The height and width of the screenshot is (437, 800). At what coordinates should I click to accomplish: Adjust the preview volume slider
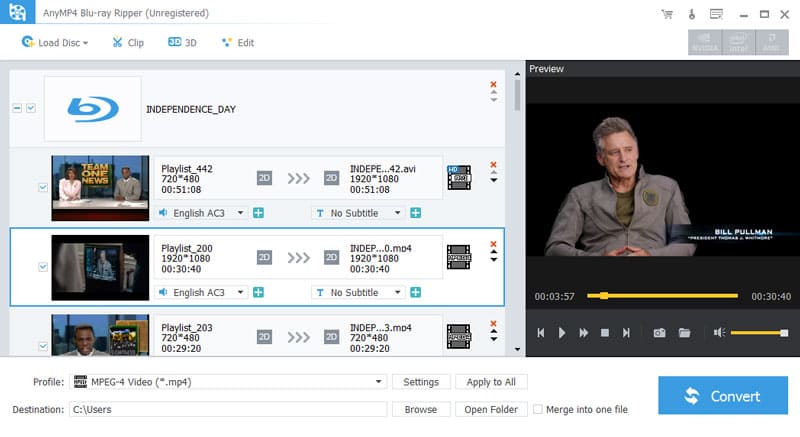point(759,333)
